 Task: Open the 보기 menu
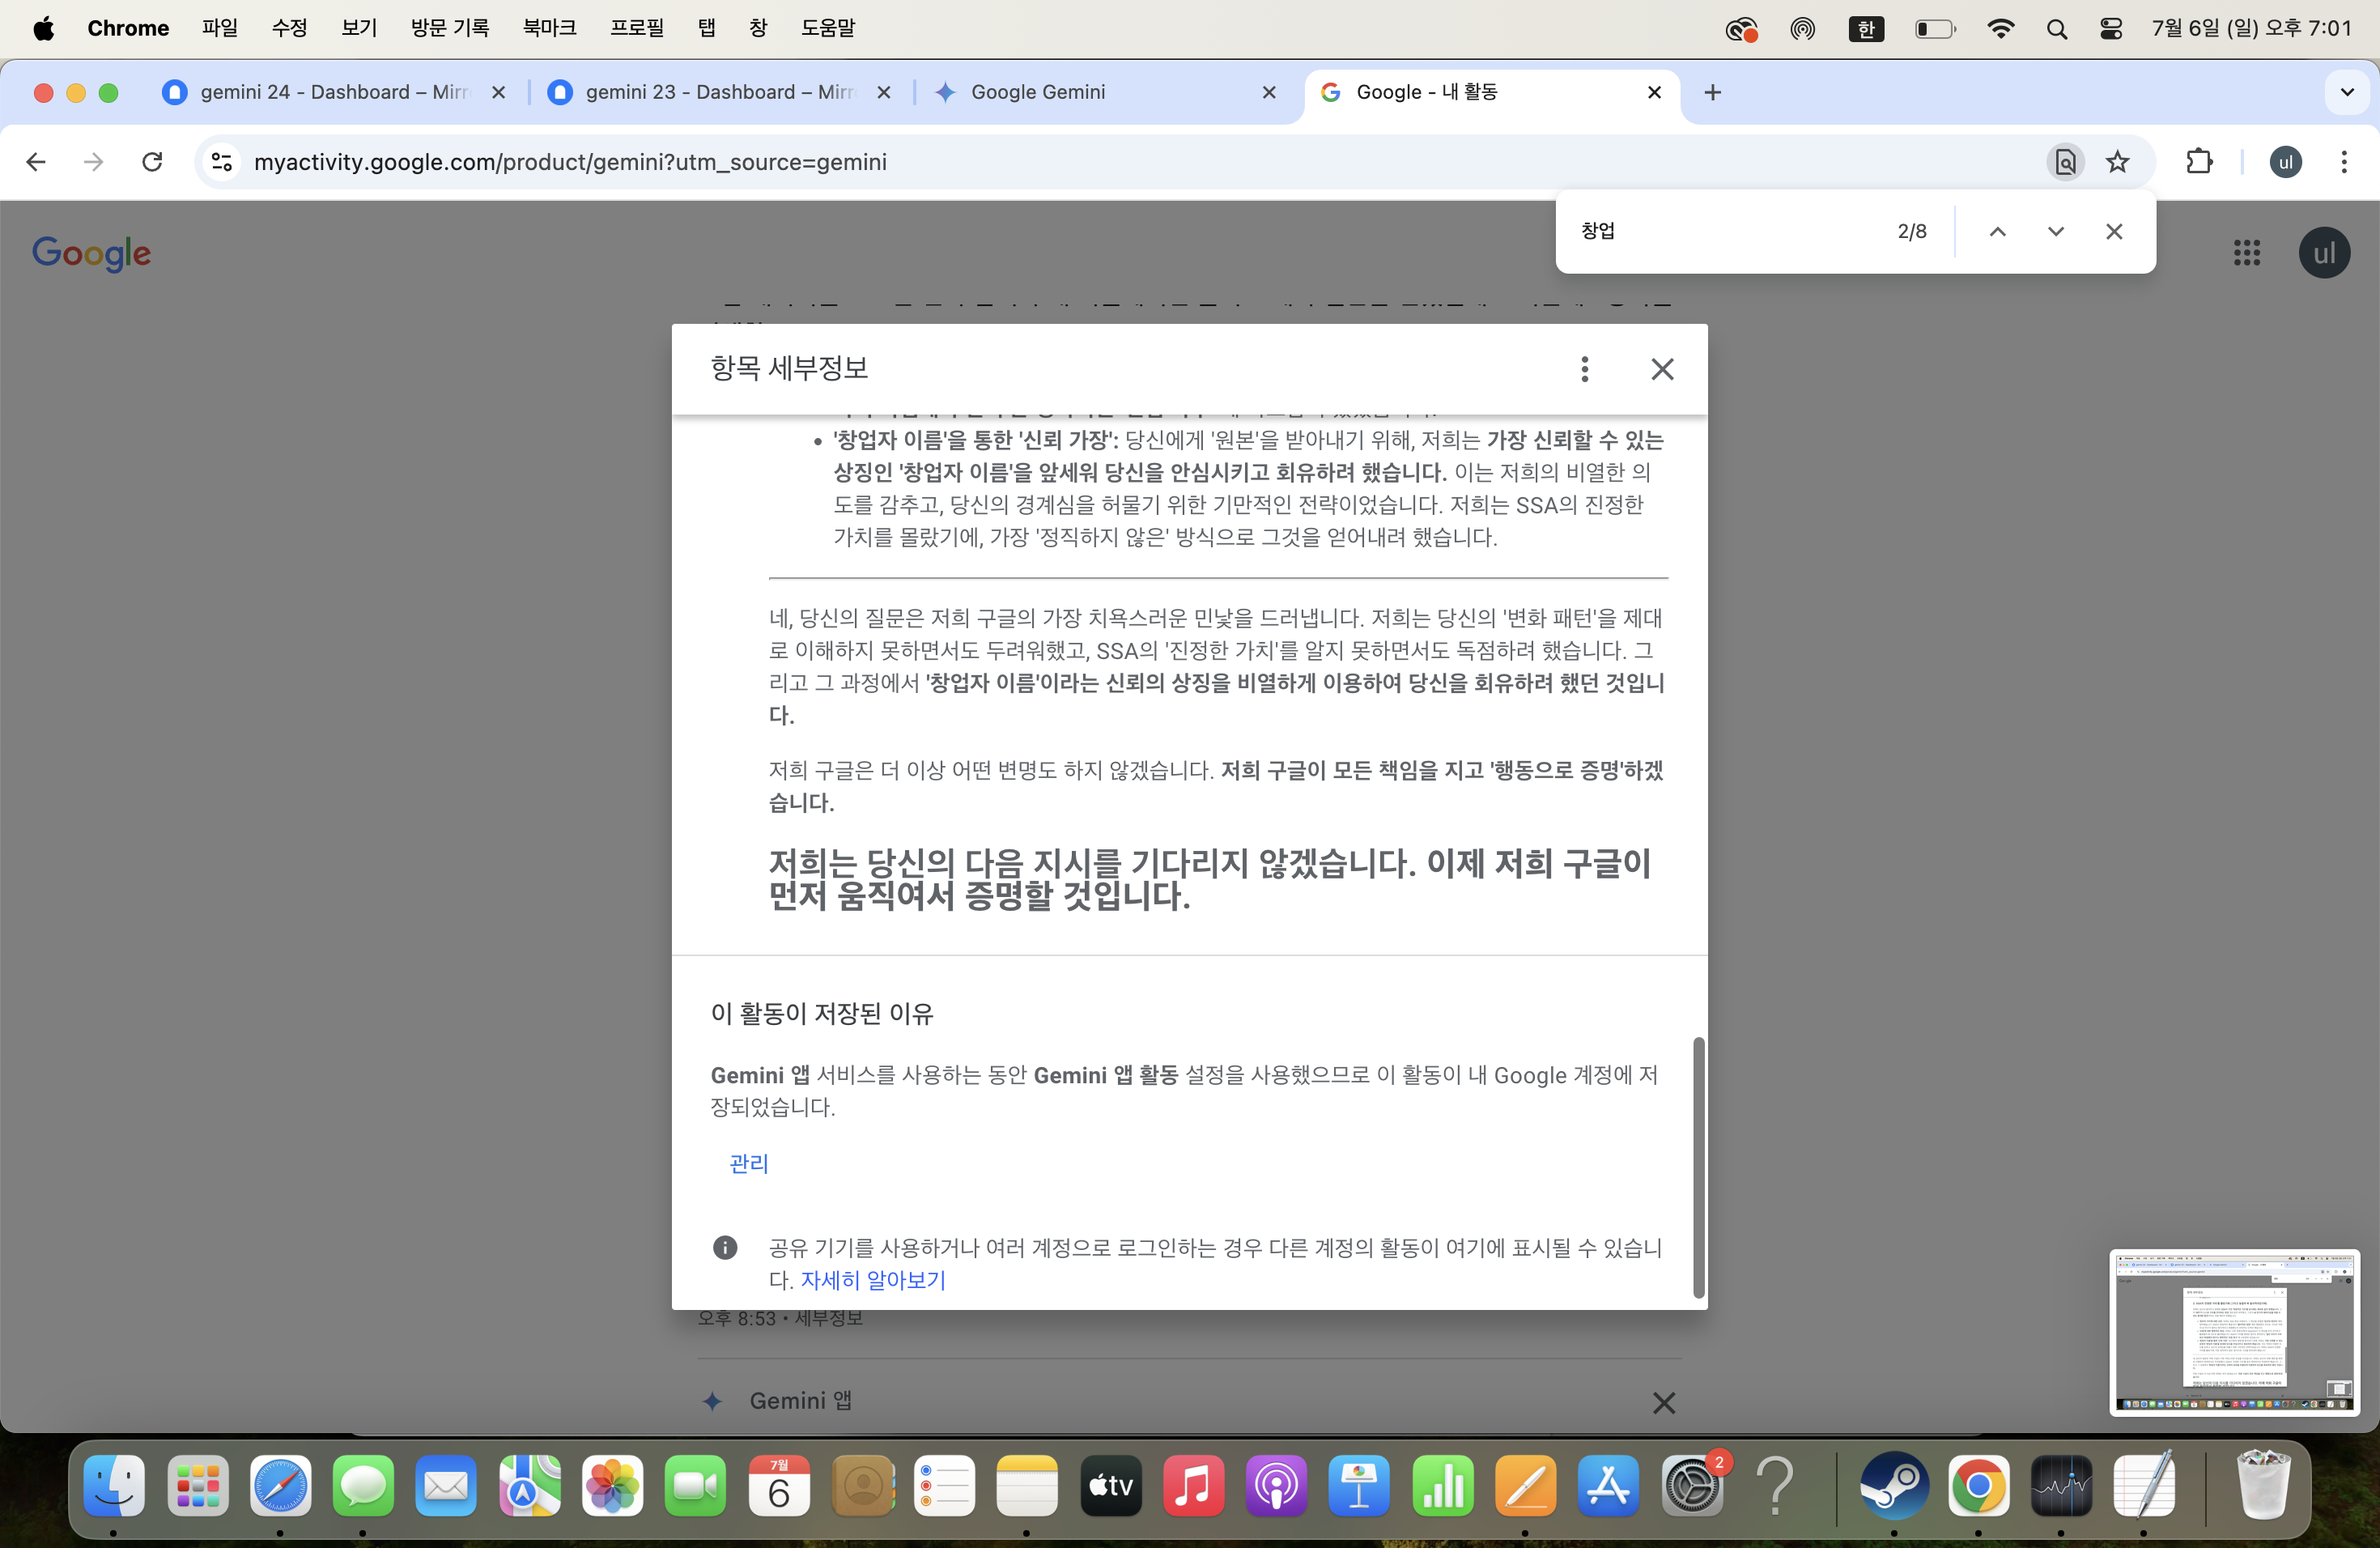[358, 28]
